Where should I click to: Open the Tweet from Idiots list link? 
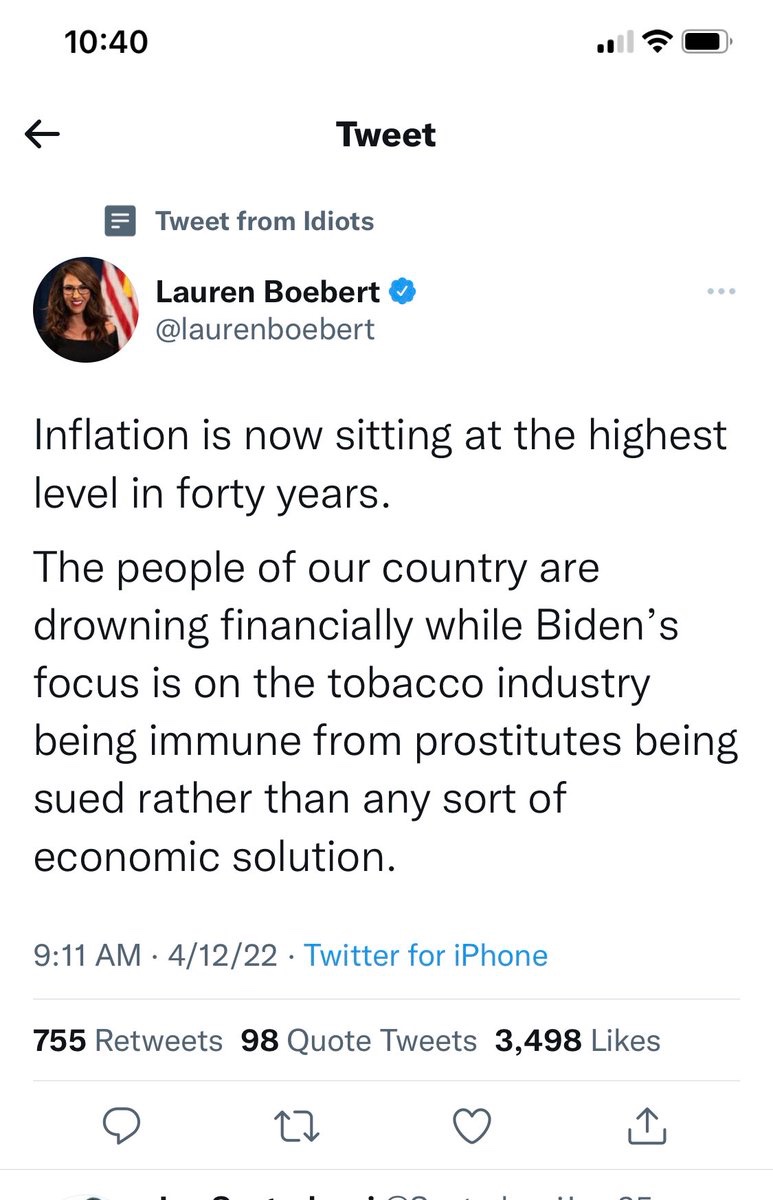pos(264,221)
